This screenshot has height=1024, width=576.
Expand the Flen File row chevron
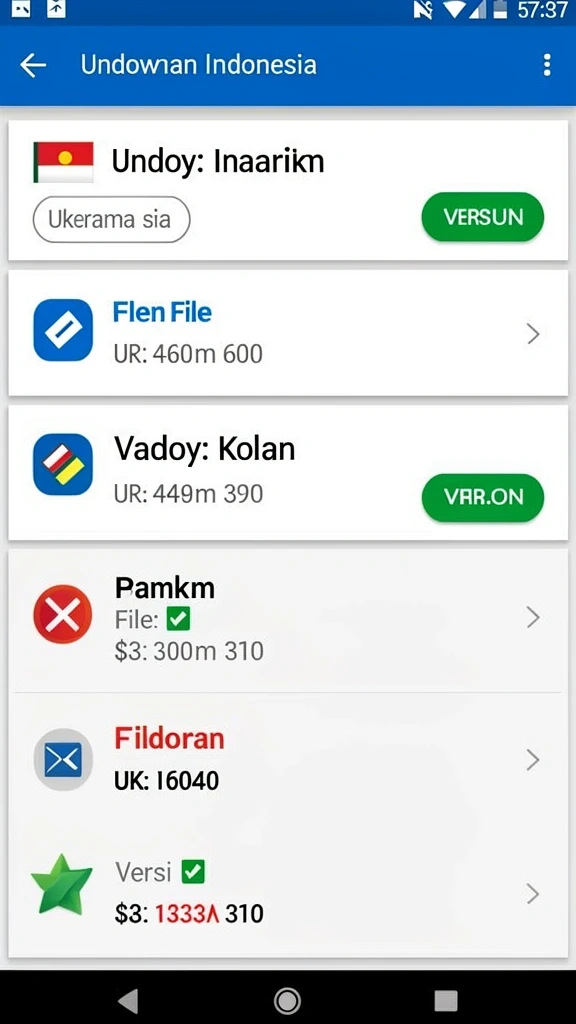(x=533, y=334)
